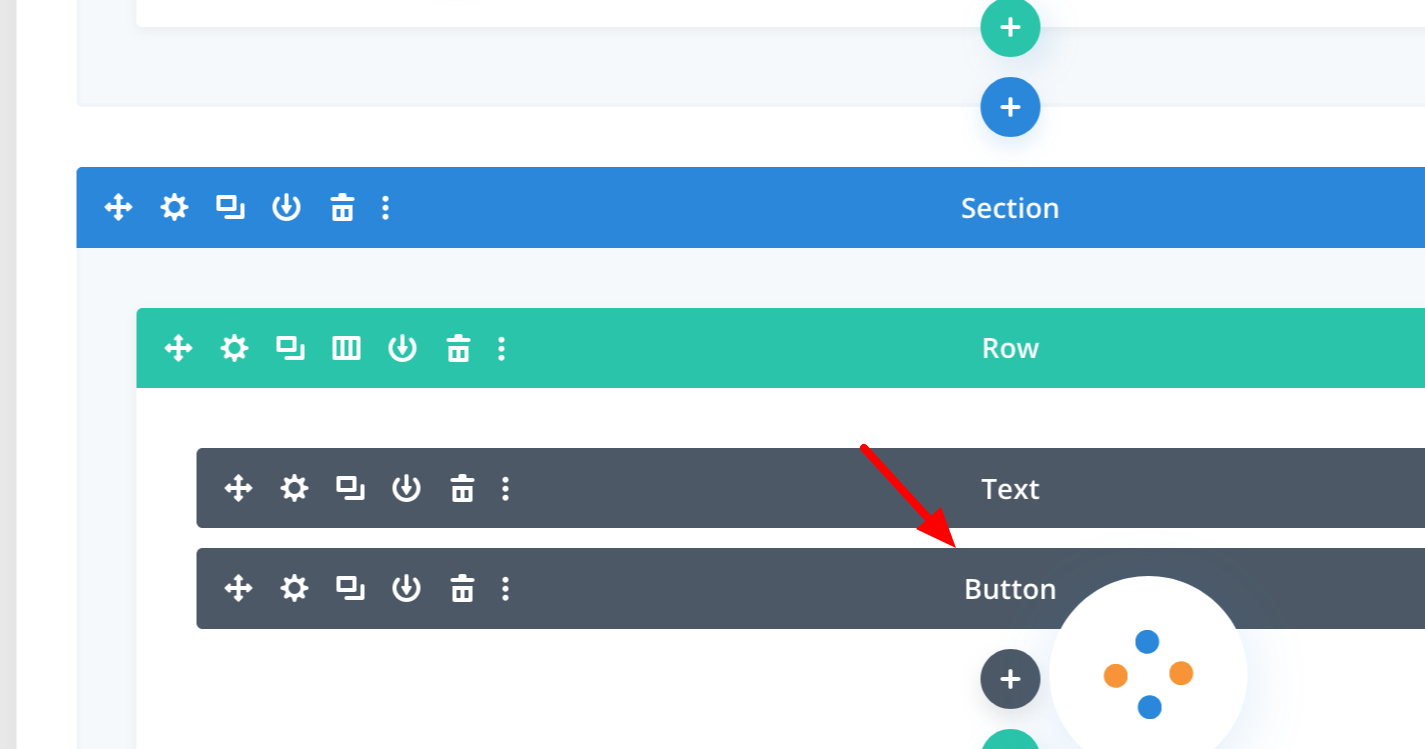
Task: Save Button module to library
Action: coord(405,588)
